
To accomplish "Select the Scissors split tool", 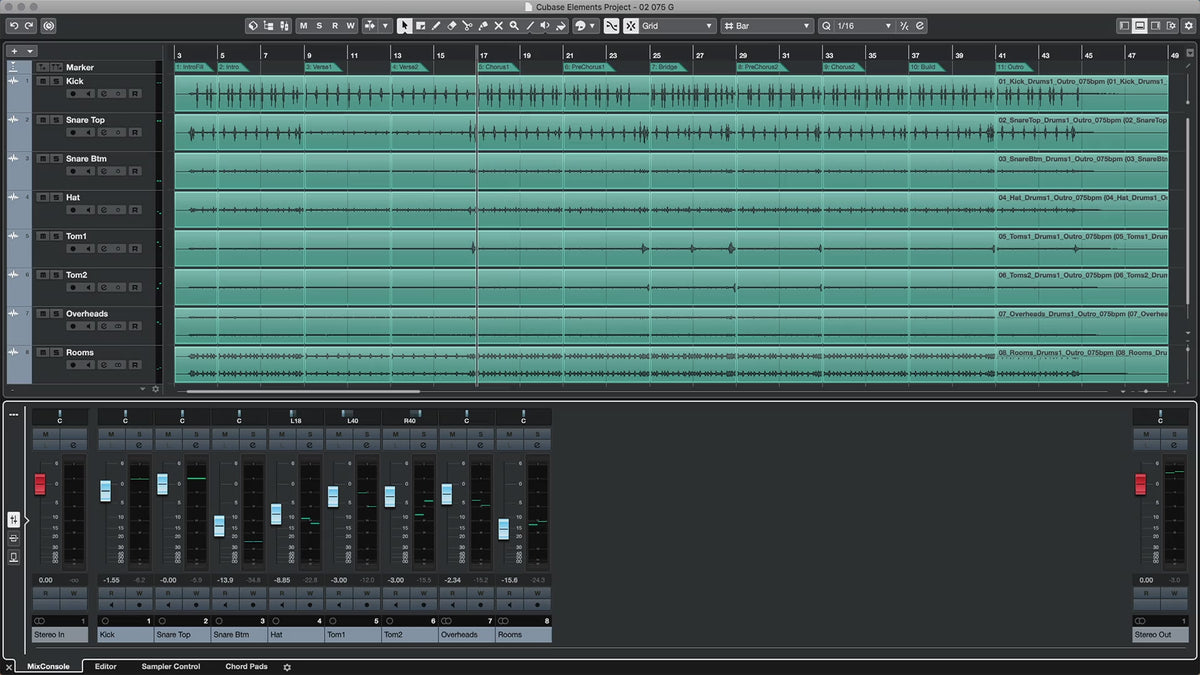I will tap(467, 26).
